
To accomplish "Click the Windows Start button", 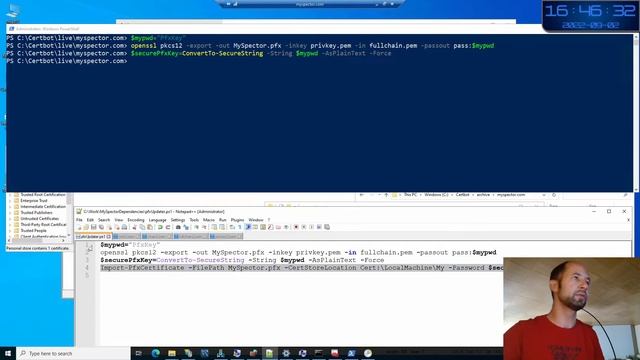I will tap(8, 353).
